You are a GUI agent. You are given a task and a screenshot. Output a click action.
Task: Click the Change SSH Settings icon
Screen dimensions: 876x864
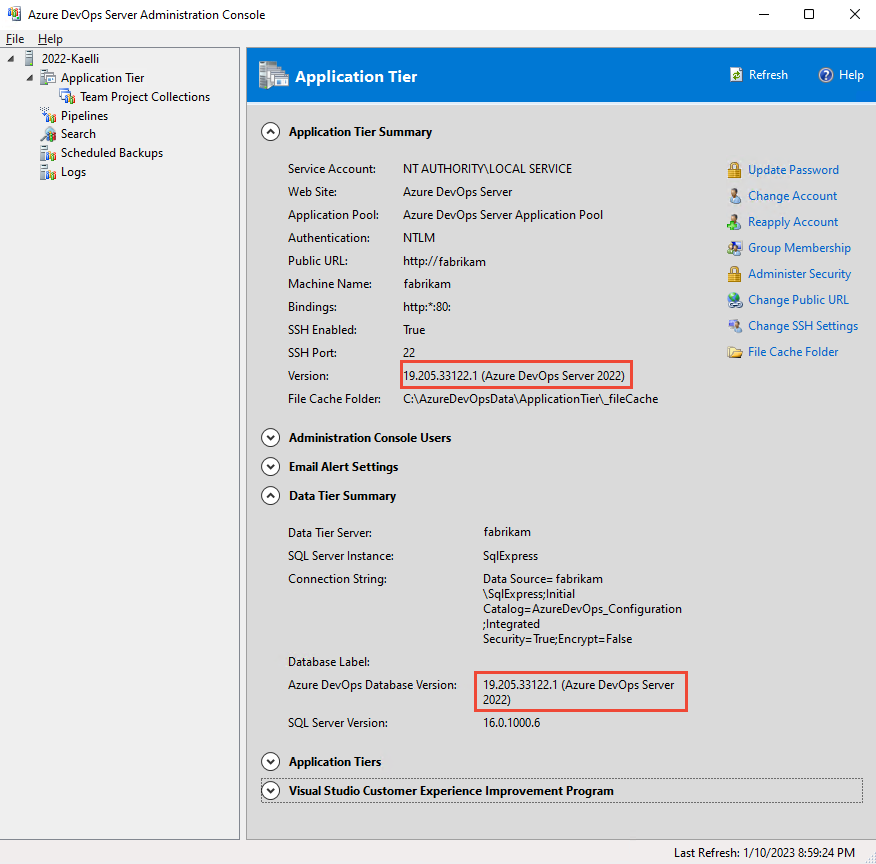733,325
